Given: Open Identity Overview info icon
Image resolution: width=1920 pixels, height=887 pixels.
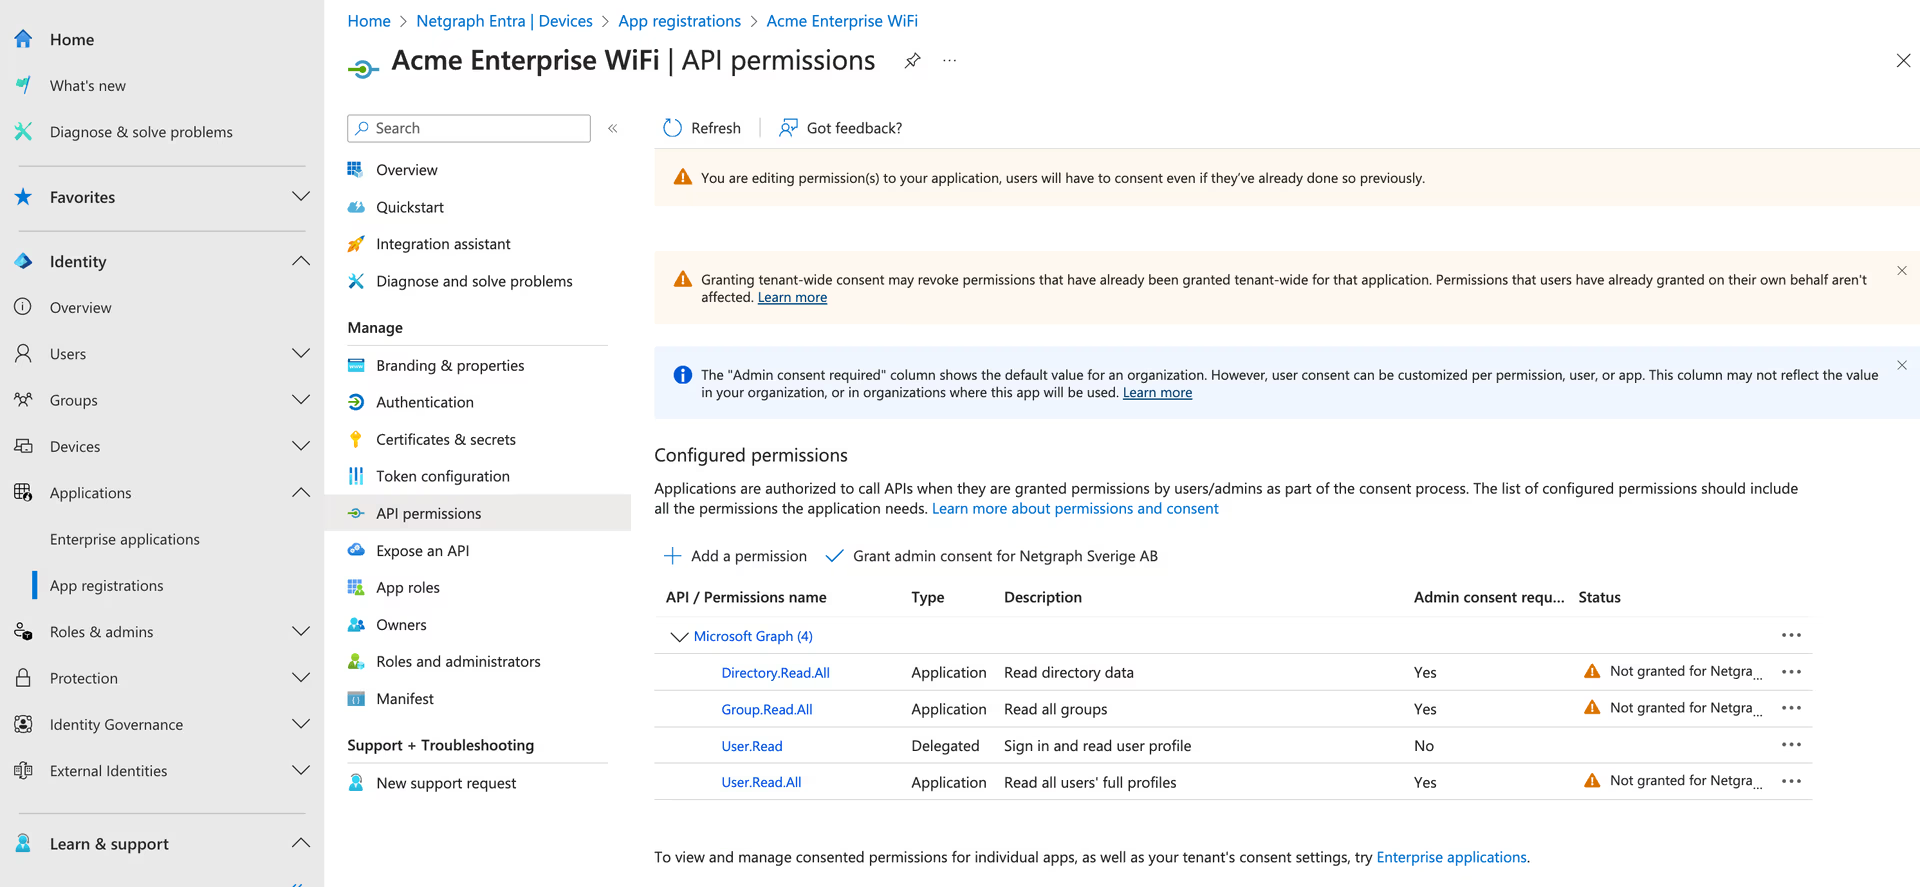Looking at the screenshot, I should point(23,307).
